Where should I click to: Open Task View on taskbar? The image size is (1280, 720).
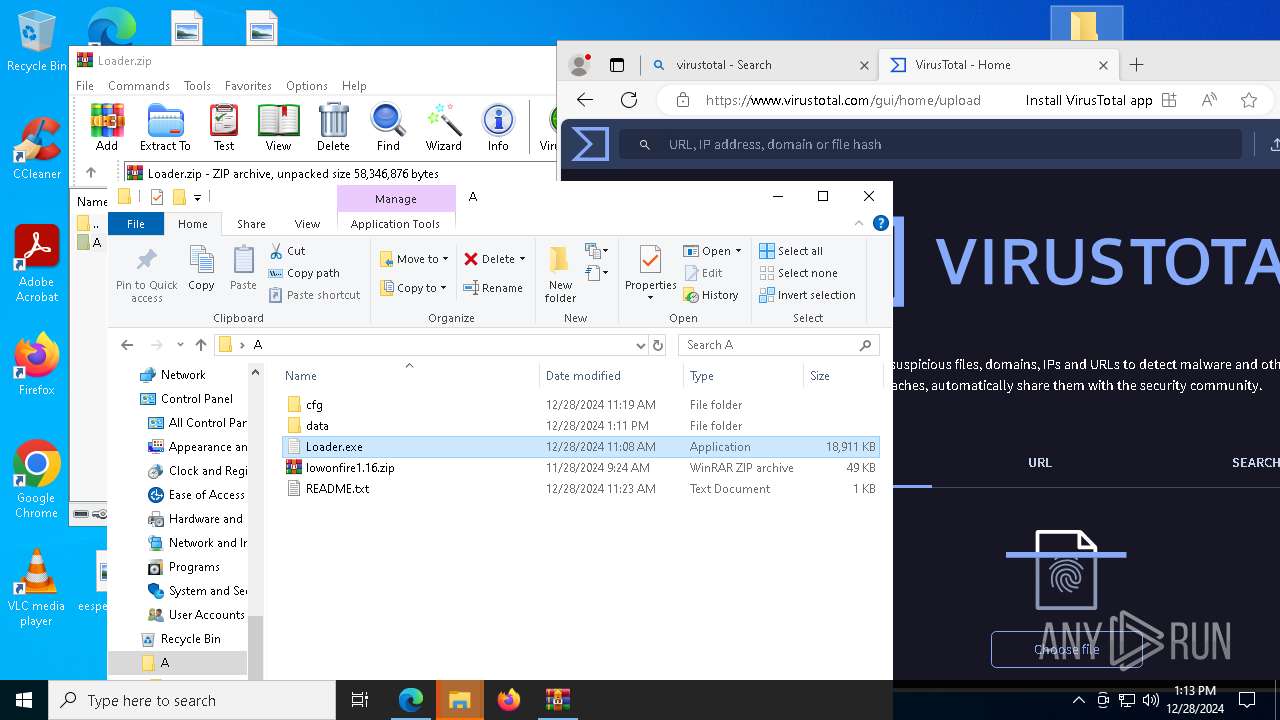tap(360, 700)
